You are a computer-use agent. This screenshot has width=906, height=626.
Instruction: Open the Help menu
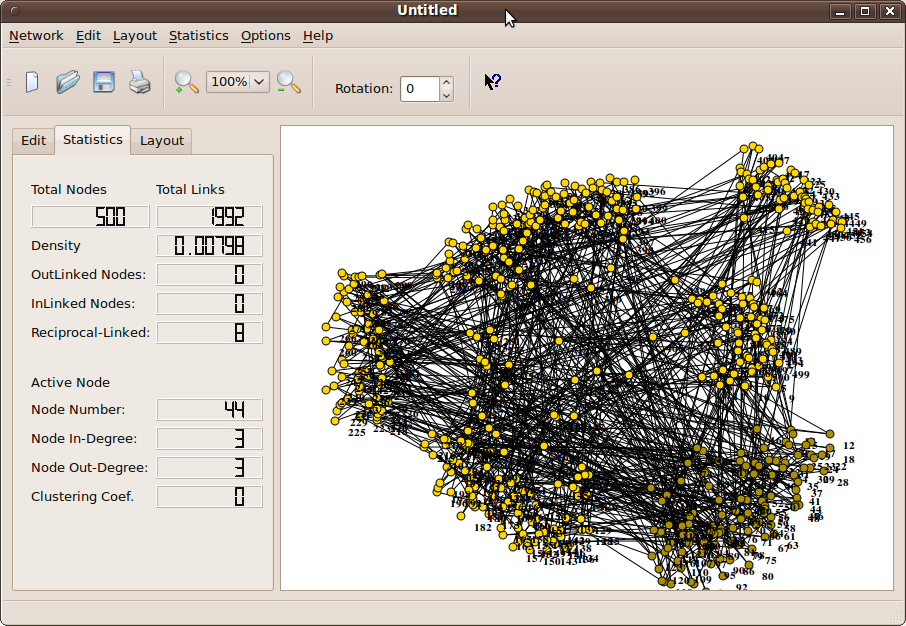click(x=318, y=35)
